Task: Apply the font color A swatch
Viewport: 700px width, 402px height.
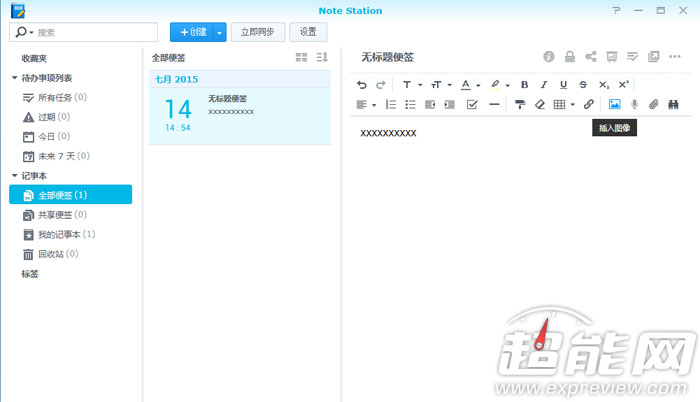Action: pos(466,84)
